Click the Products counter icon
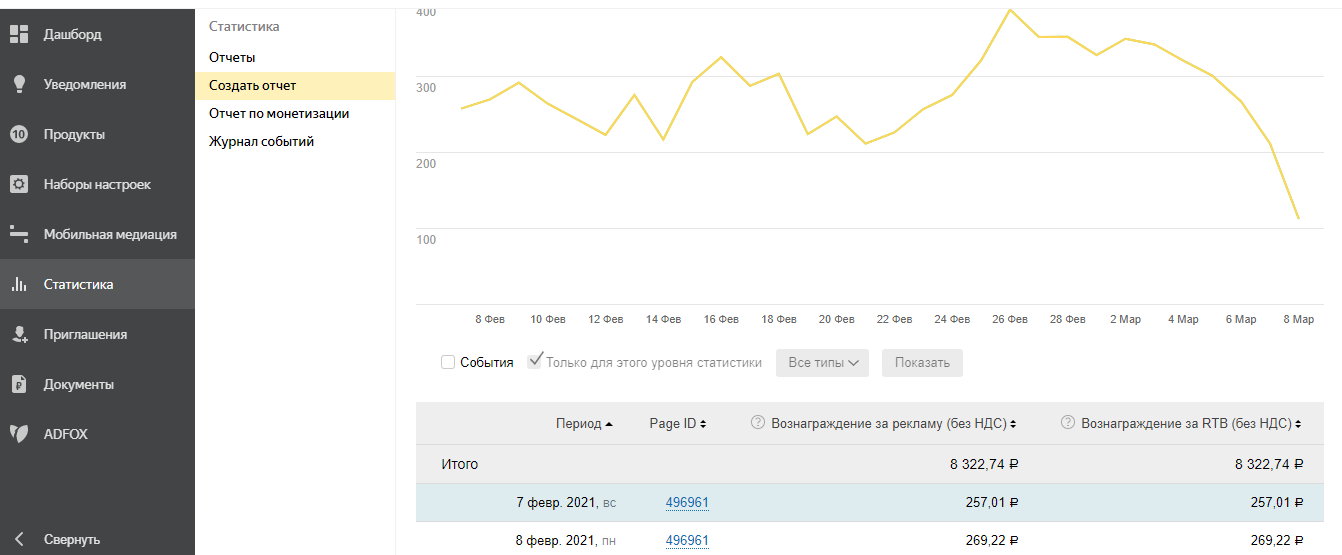This screenshot has height=555, width=1342. pos(18,134)
